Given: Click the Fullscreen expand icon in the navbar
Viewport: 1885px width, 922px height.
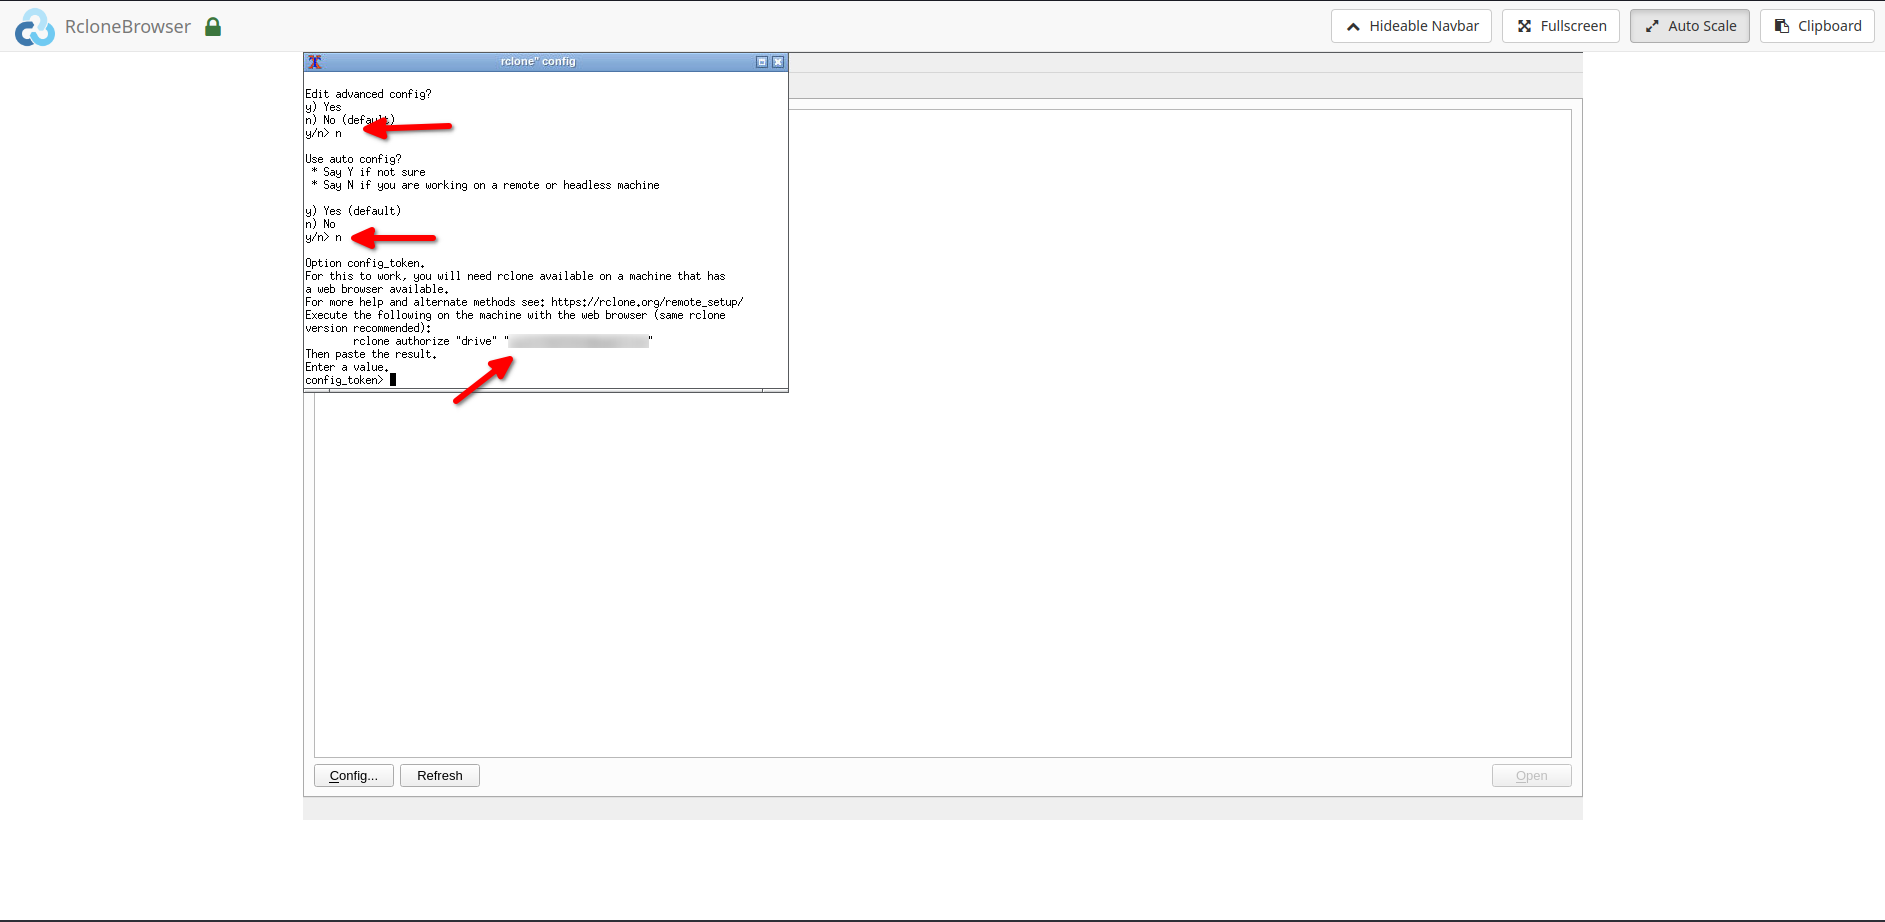Looking at the screenshot, I should [x=1524, y=25].
